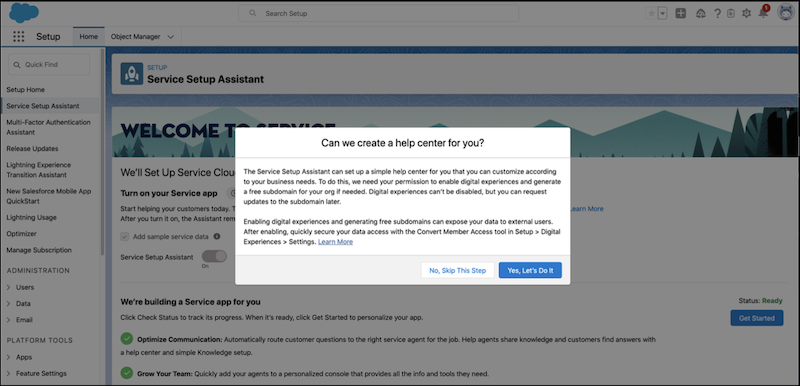Viewport: 800px width, 386px height.
Task: Open the Help question mark icon
Action: pos(717,14)
